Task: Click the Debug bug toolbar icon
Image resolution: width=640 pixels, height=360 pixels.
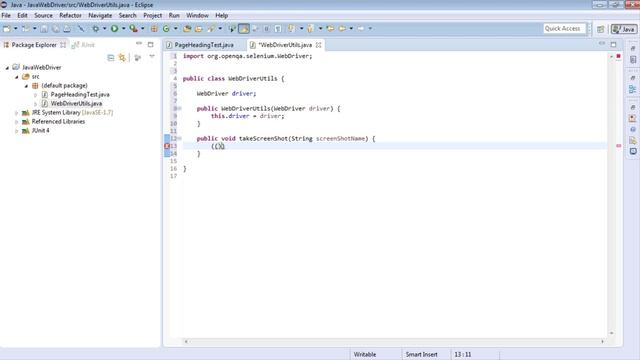Action: pos(96,29)
